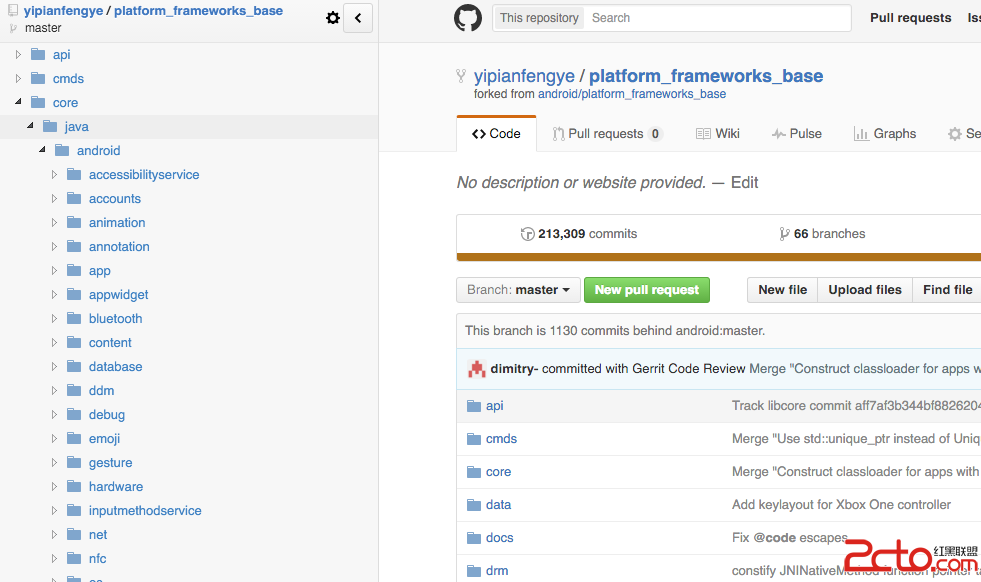Click the GitHub Octocat logo

pyautogui.click(x=468, y=18)
